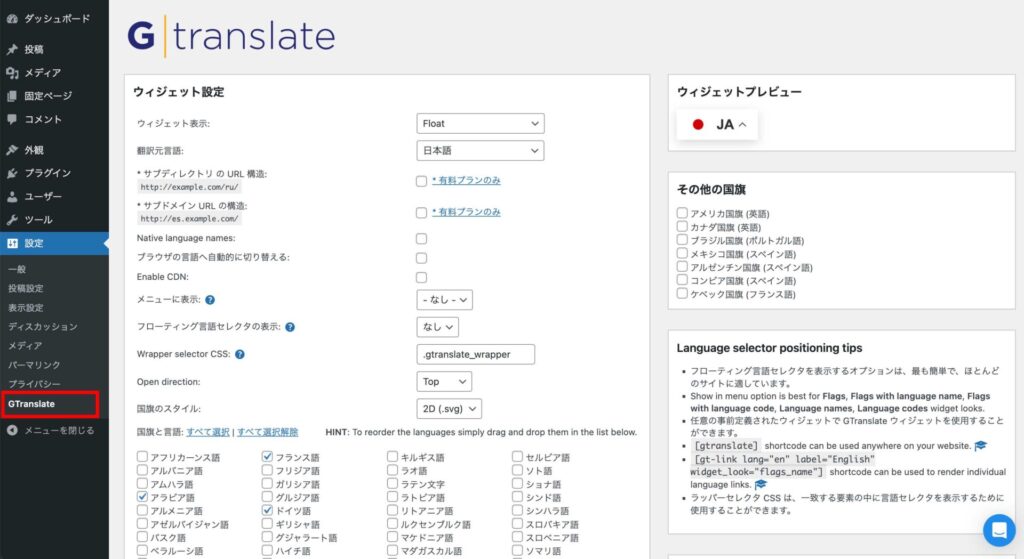The height and width of the screenshot is (559, 1024).
Task: Click the Posts pin icon
Action: pos(12,49)
